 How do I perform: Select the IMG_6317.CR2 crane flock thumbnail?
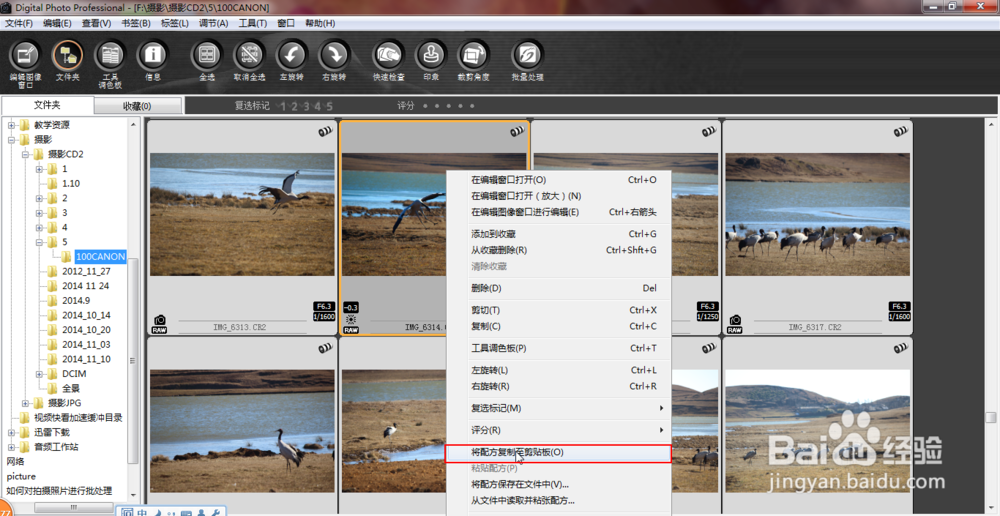[x=818, y=227]
